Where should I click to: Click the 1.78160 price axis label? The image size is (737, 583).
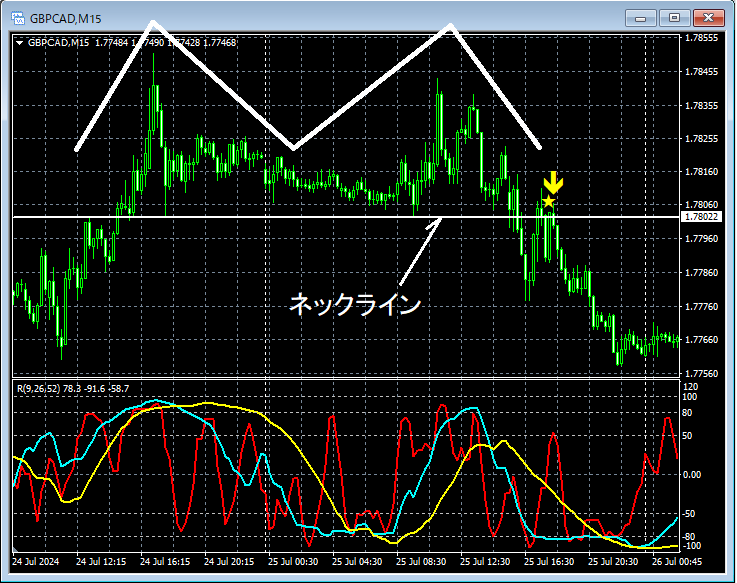[701, 172]
